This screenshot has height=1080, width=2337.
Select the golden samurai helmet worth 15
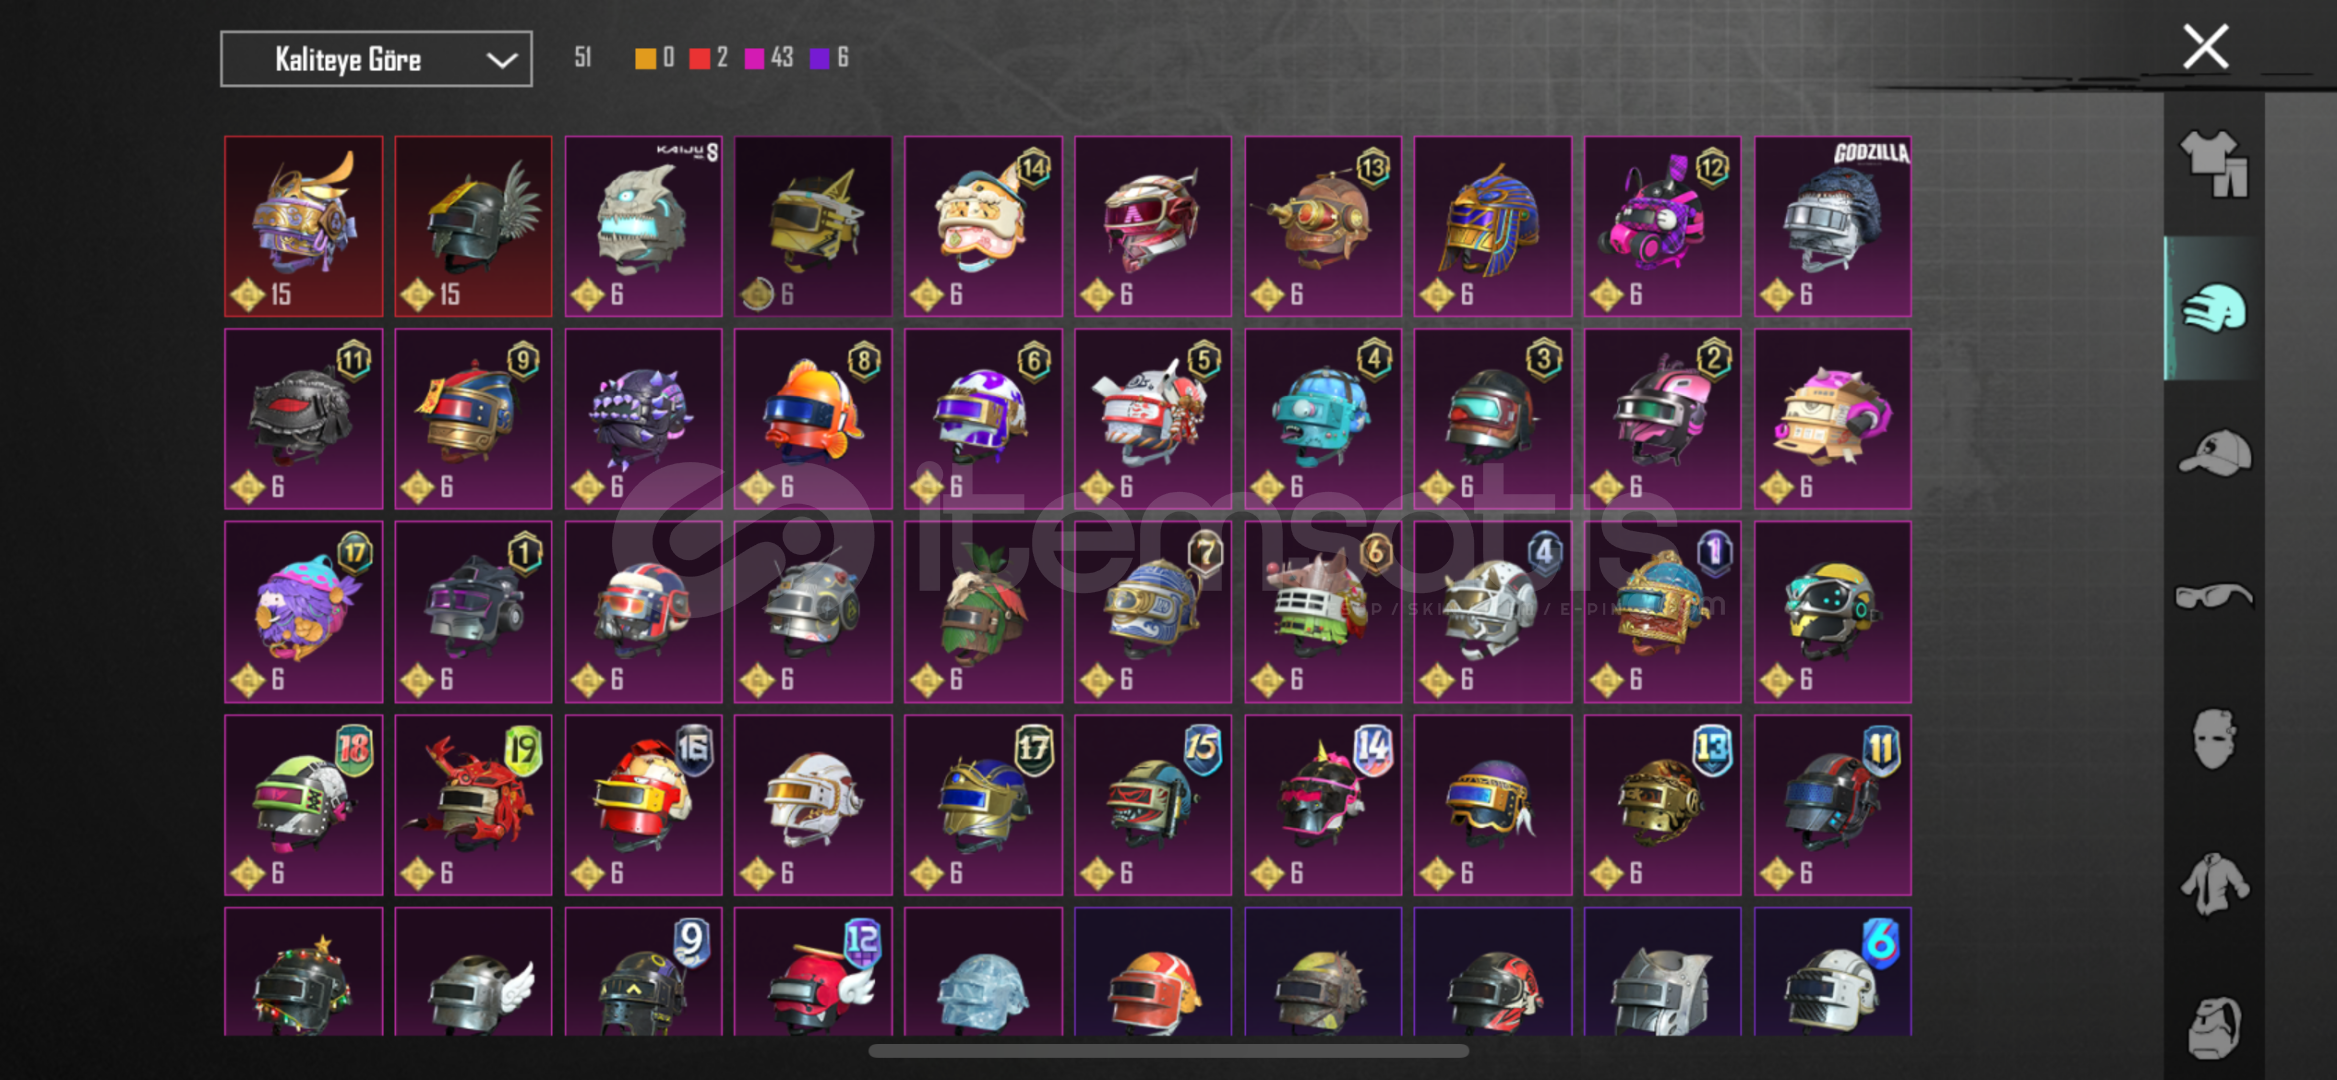coord(303,226)
